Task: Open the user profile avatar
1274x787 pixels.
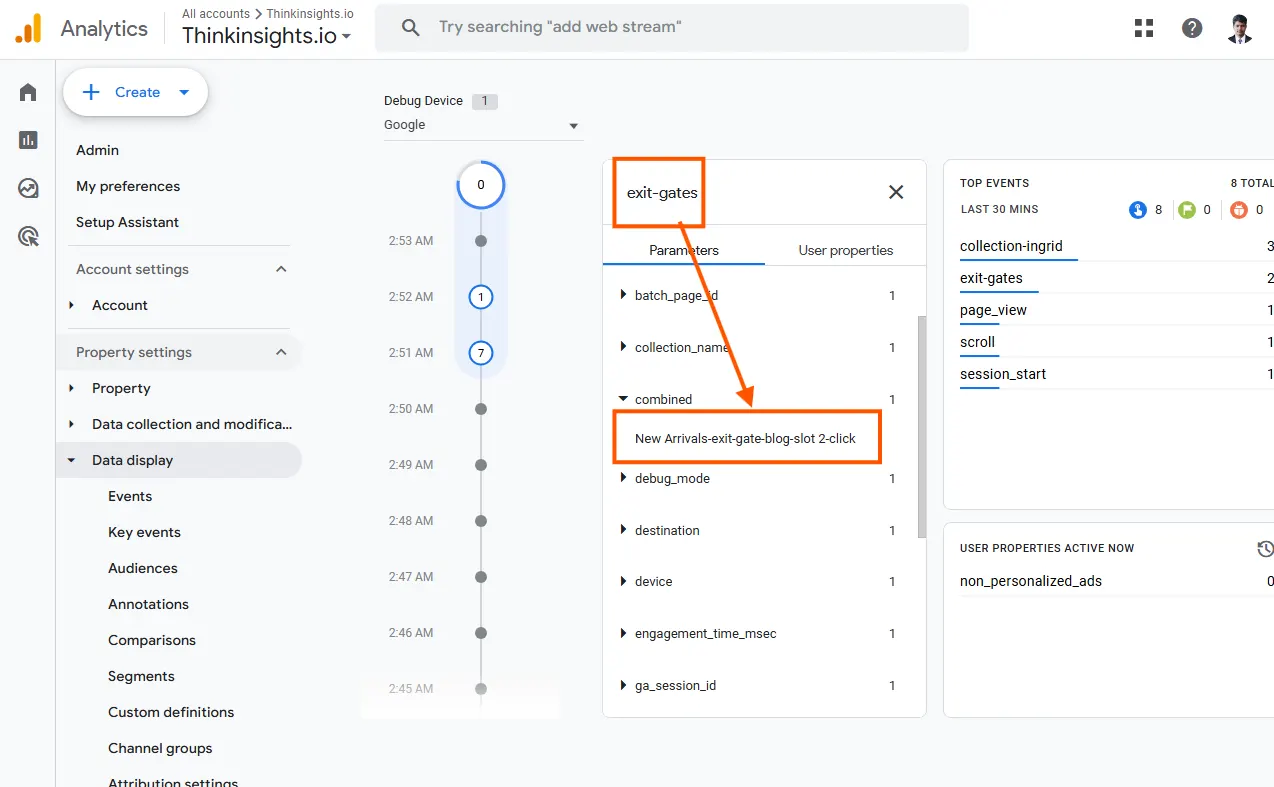Action: pos(1240,28)
